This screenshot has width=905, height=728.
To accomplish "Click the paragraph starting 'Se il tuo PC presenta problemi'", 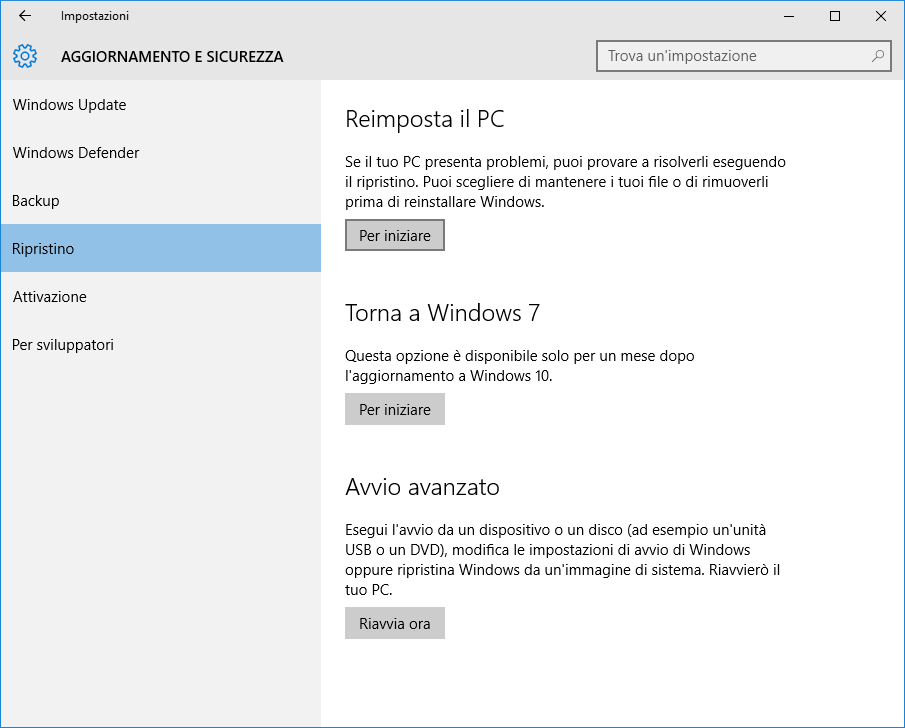I will (x=566, y=181).
